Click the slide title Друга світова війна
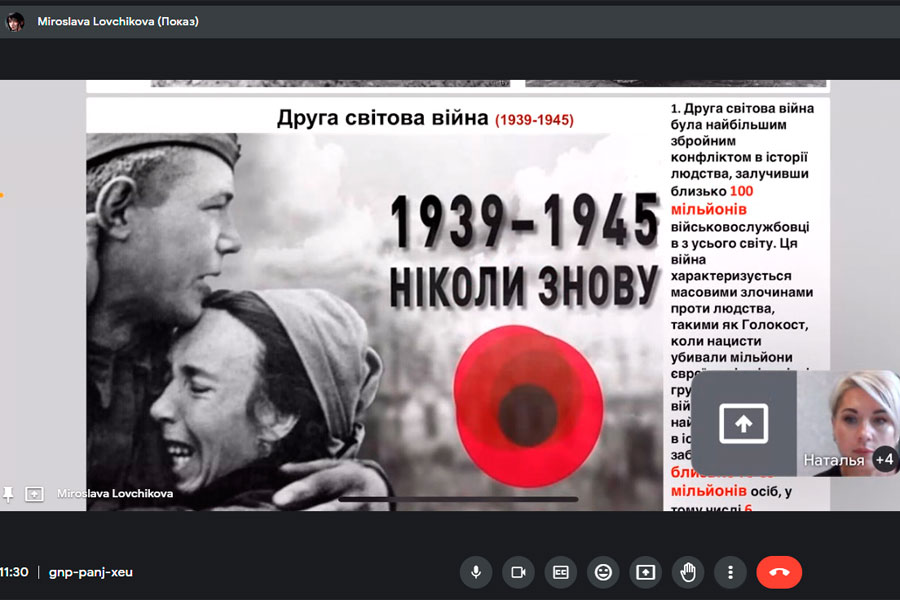 (x=382, y=118)
